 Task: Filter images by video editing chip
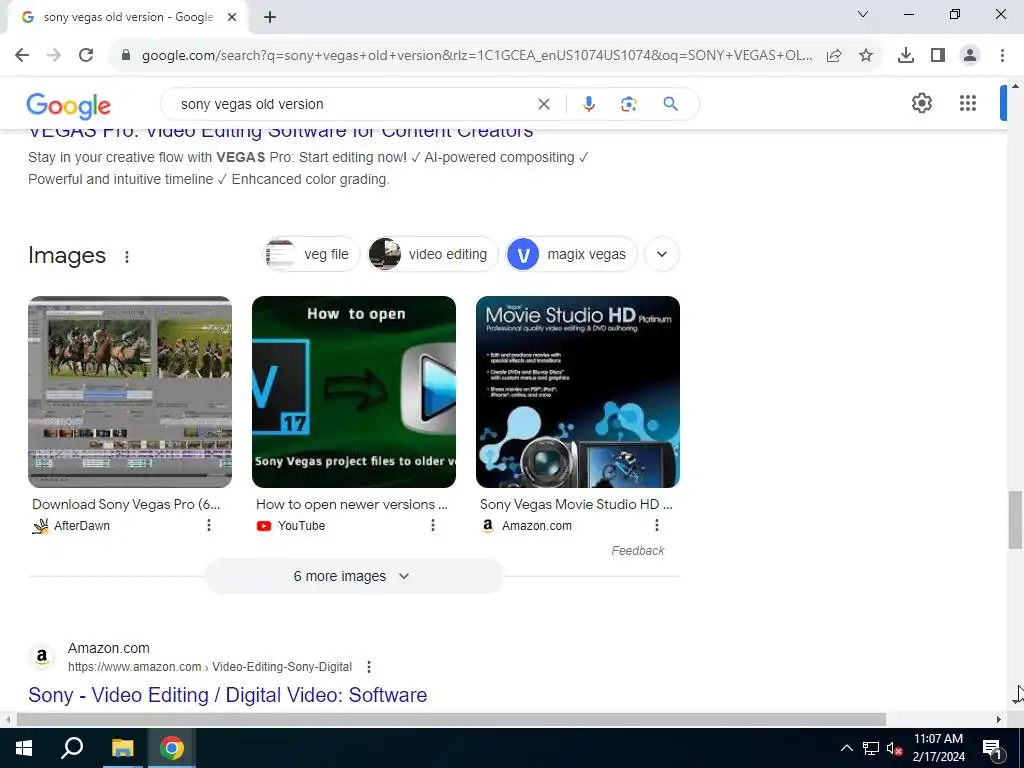(432, 254)
